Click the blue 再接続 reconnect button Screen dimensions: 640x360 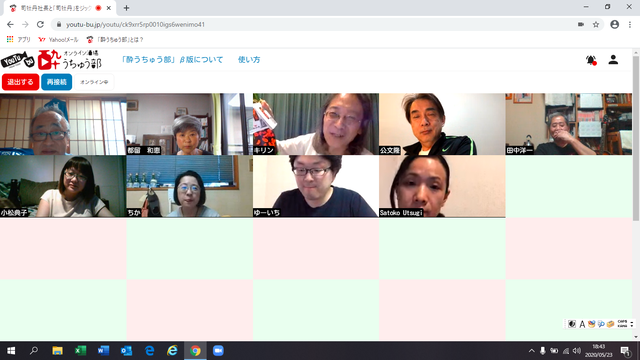click(x=56, y=82)
